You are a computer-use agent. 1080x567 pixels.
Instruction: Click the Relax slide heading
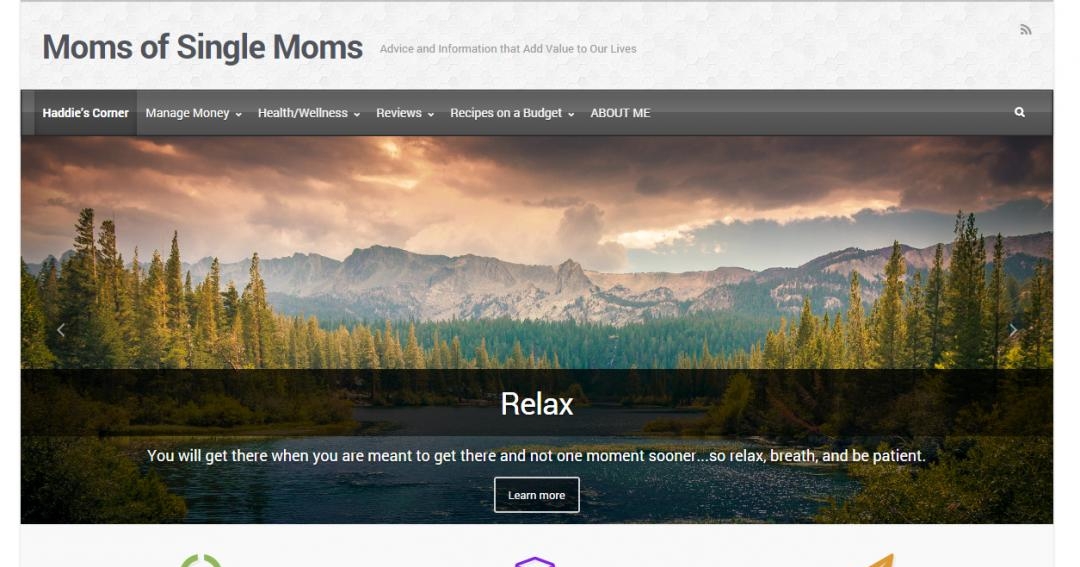(x=537, y=404)
